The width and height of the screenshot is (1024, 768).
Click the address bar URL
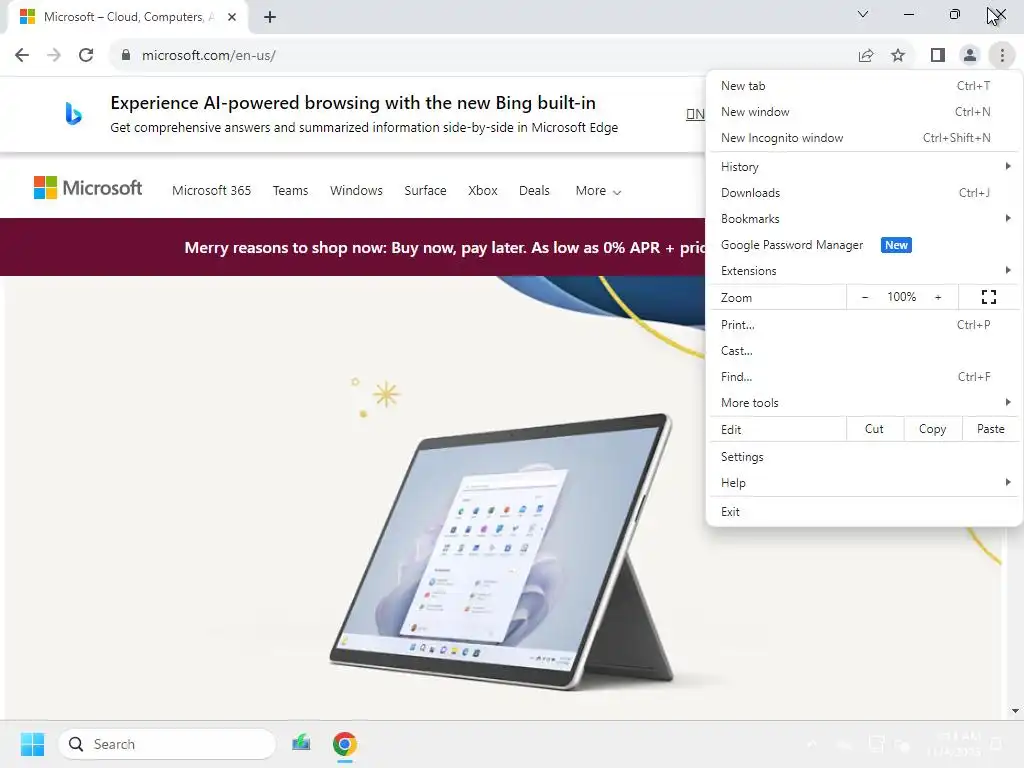coord(208,56)
